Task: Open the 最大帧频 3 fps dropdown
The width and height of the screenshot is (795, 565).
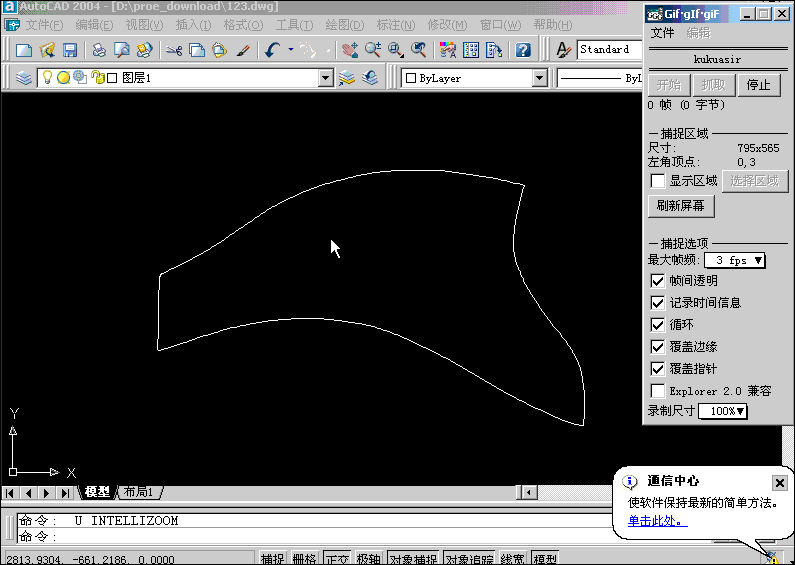Action: click(735, 260)
